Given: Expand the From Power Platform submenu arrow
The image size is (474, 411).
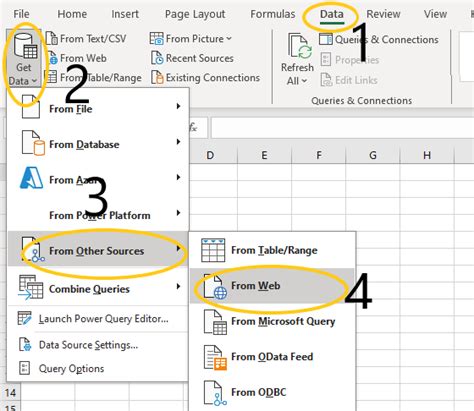Looking at the screenshot, I should click(x=178, y=213).
